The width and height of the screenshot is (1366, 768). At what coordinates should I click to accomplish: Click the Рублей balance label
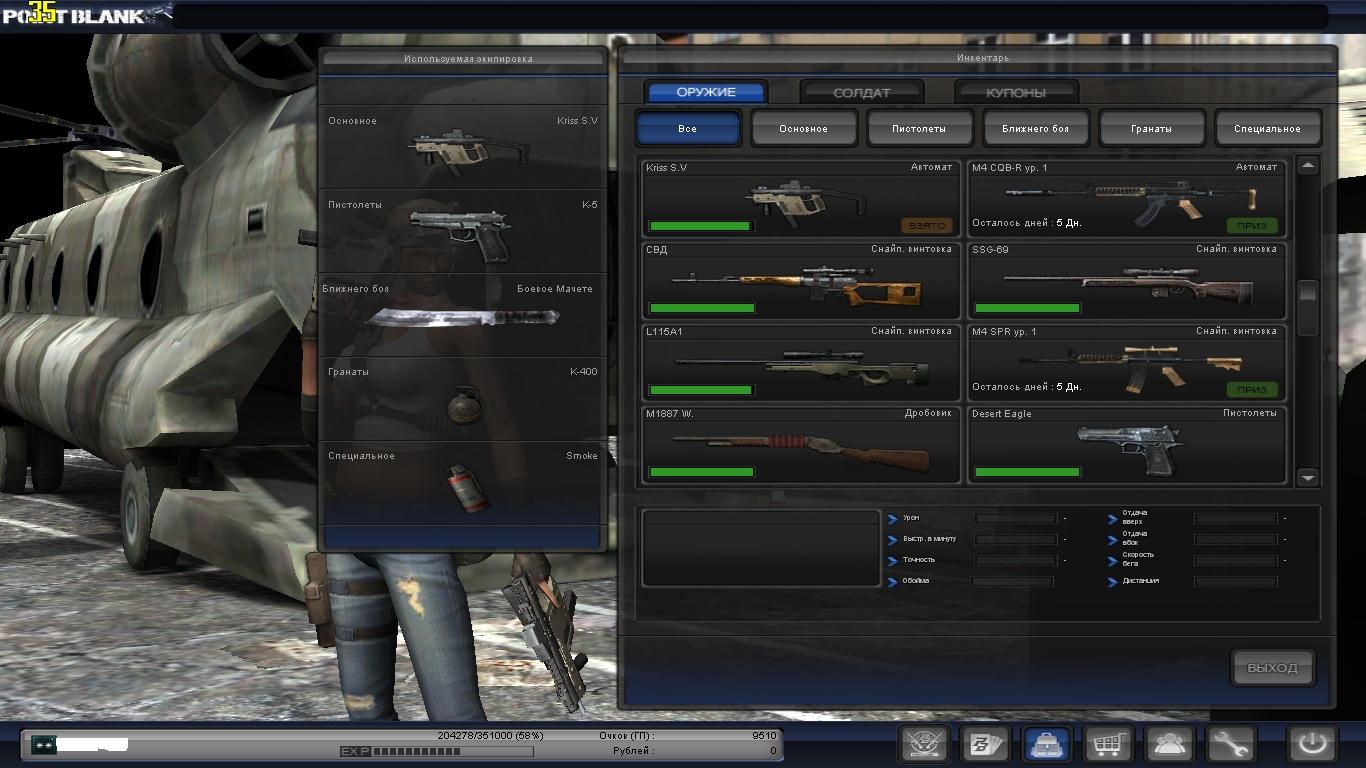pyautogui.click(x=634, y=750)
